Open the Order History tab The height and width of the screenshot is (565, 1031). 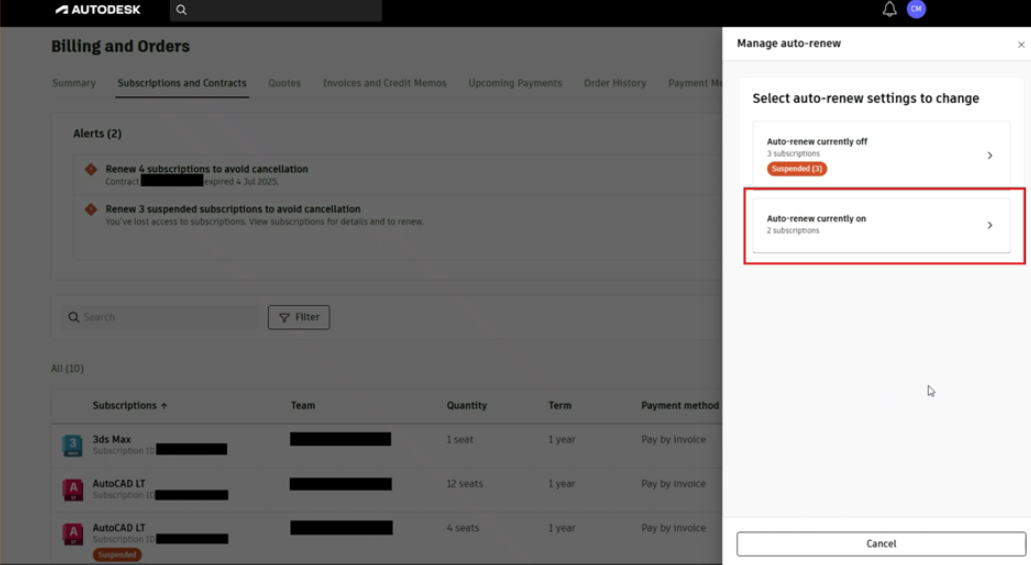click(x=615, y=83)
